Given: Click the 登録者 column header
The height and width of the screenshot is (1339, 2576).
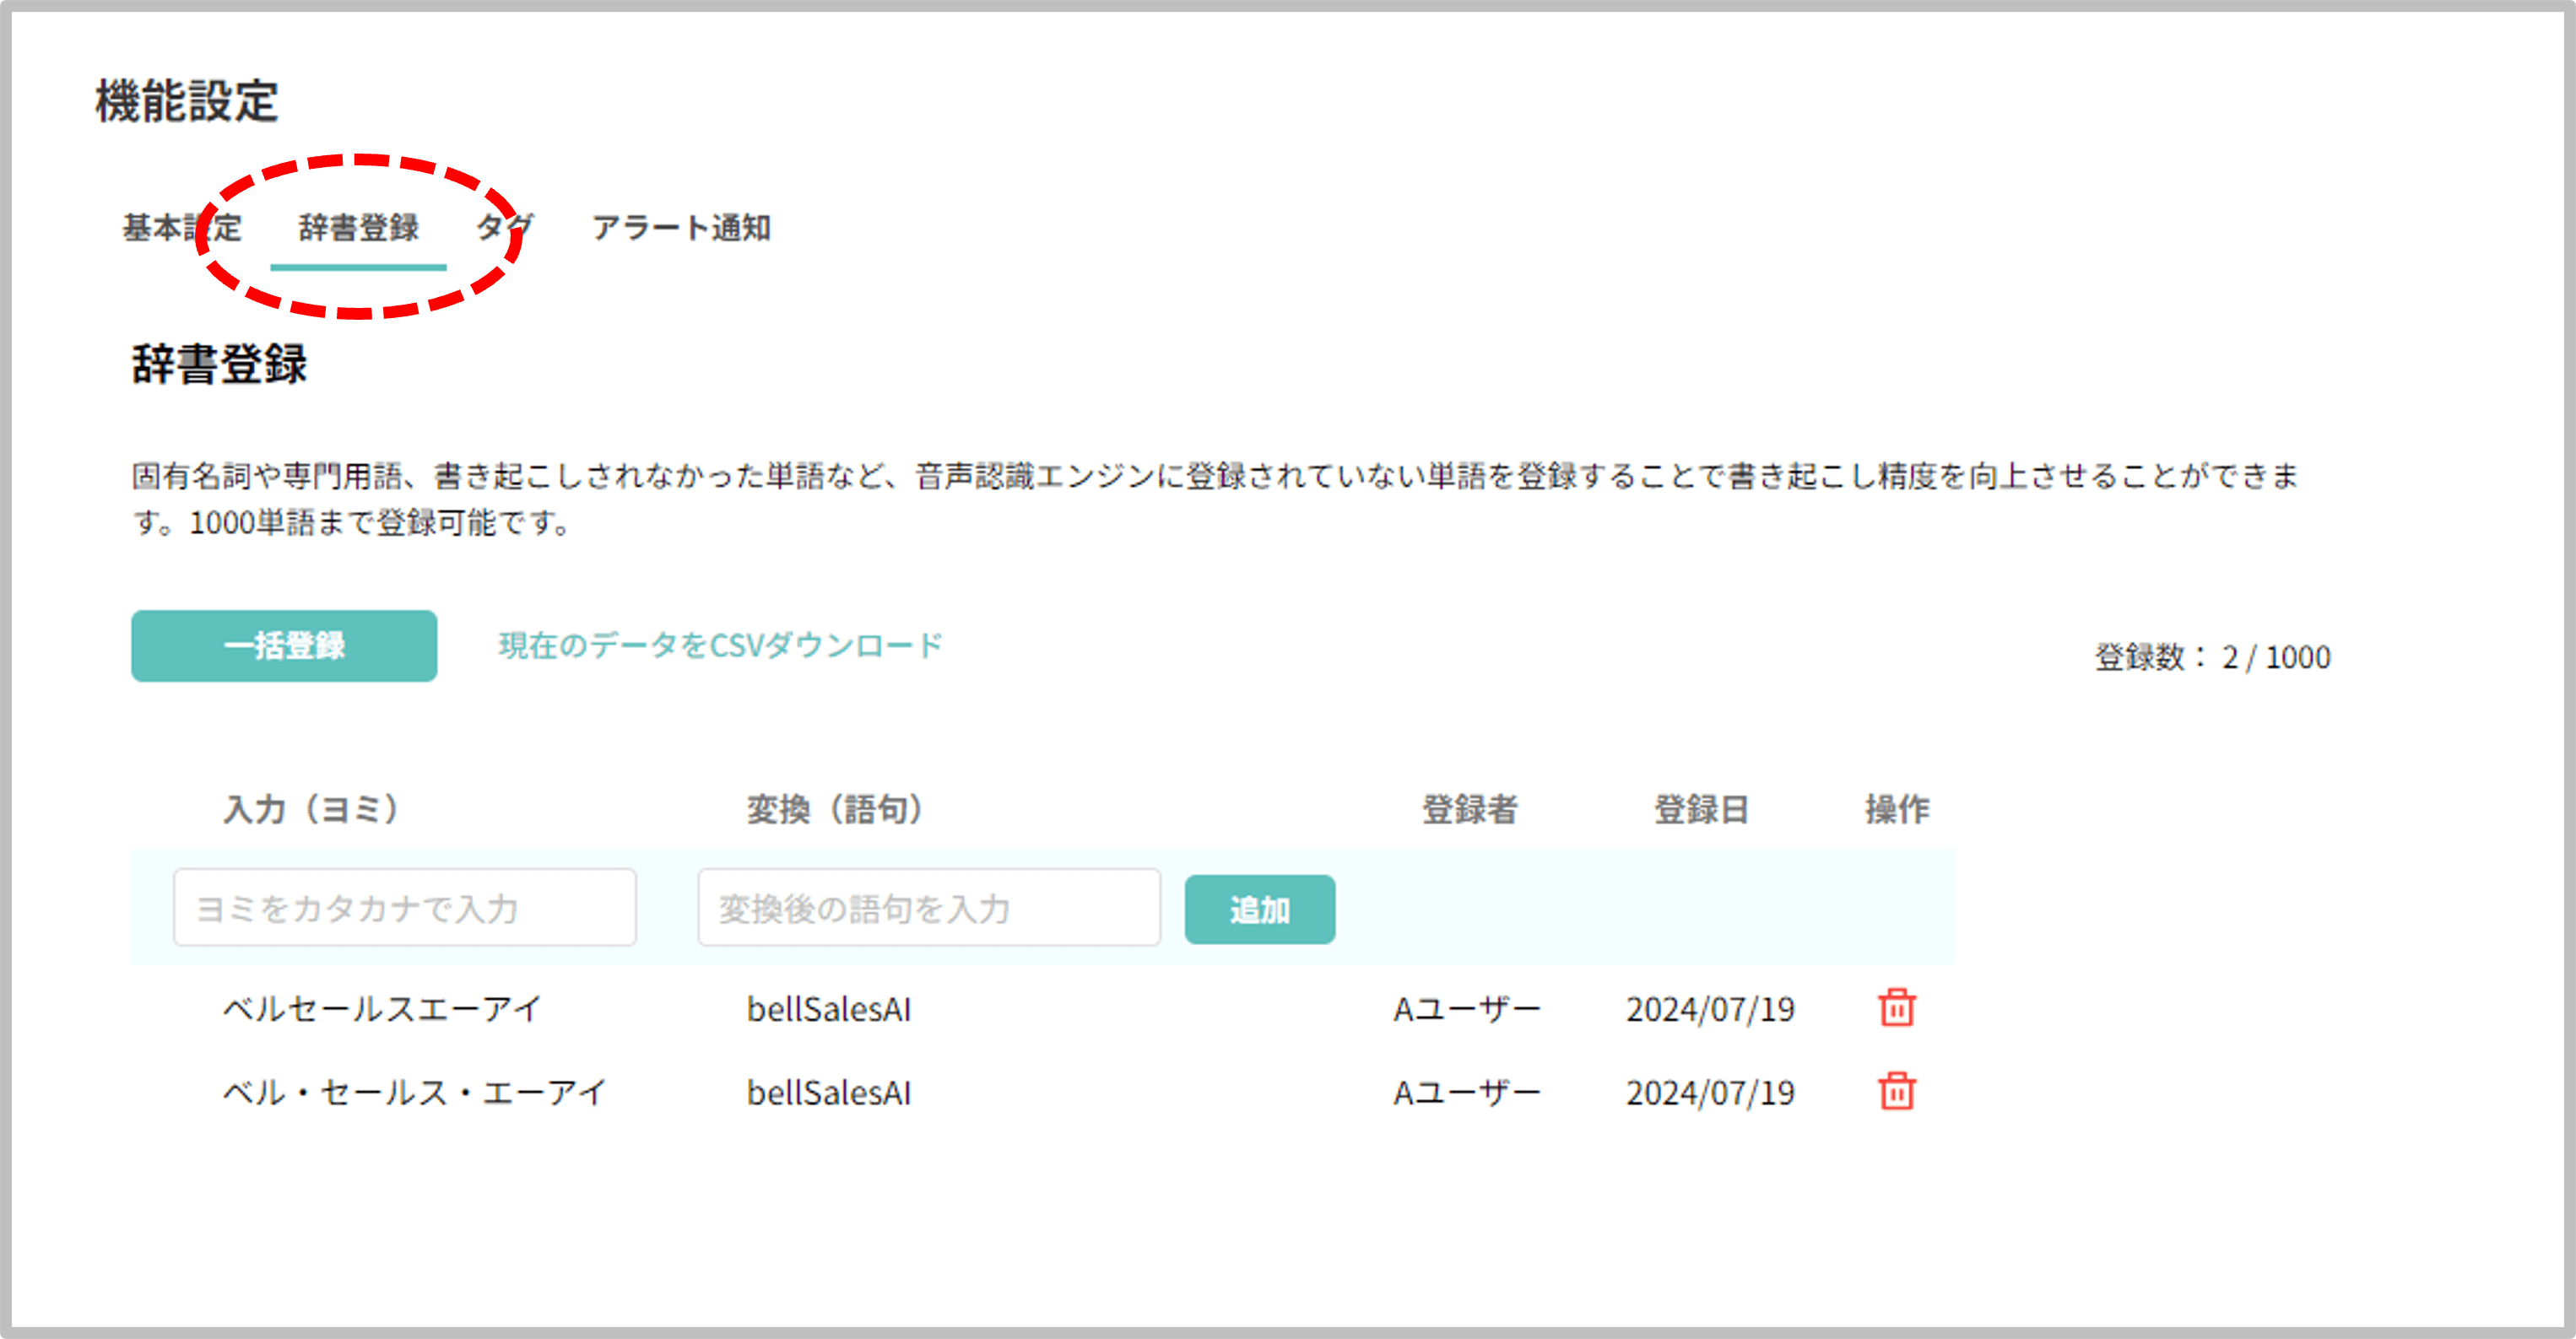Looking at the screenshot, I should [1469, 809].
